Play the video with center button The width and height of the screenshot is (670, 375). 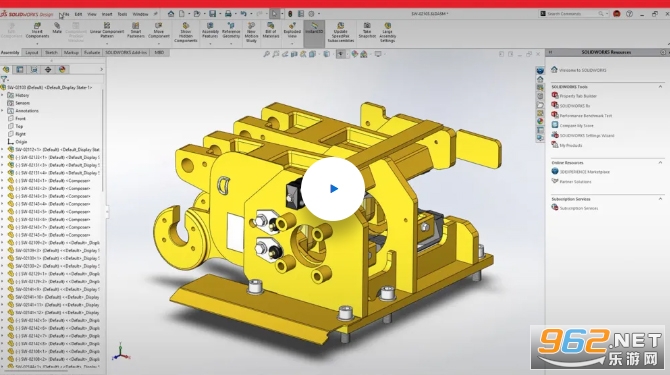pos(333,189)
